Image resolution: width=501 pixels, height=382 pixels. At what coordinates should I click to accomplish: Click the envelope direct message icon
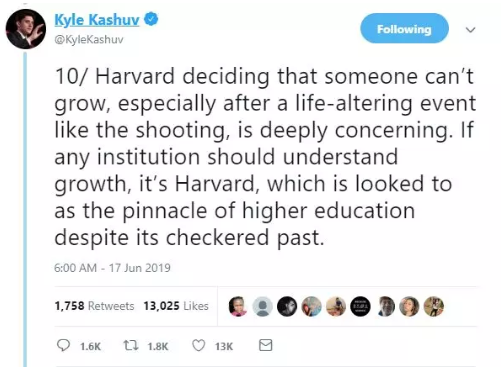tap(266, 345)
